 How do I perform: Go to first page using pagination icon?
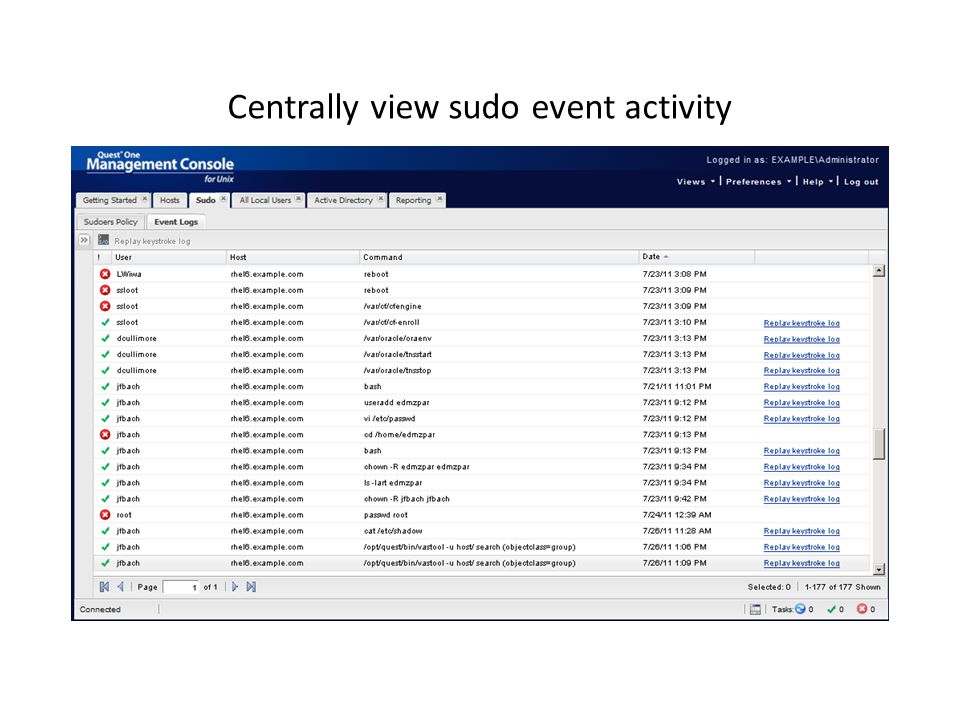point(104,587)
